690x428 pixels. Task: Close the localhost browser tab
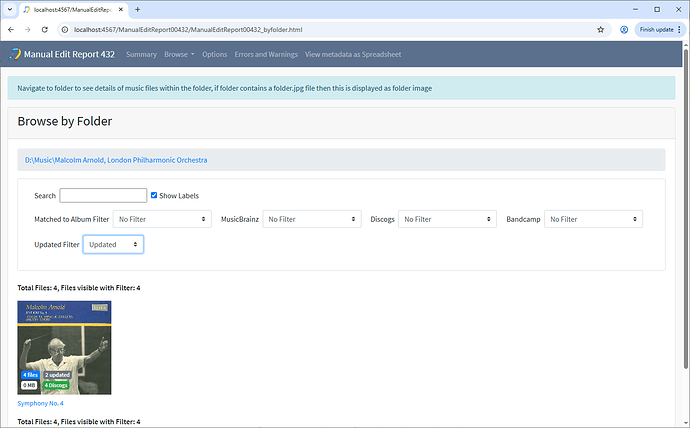point(121,9)
